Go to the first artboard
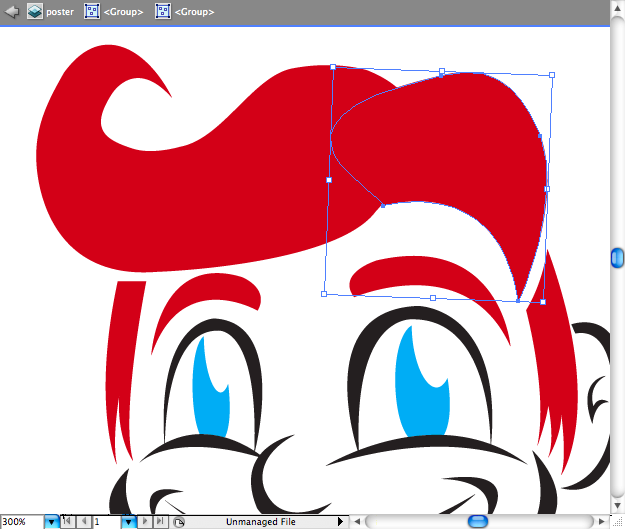The height and width of the screenshot is (529, 625). point(68,521)
